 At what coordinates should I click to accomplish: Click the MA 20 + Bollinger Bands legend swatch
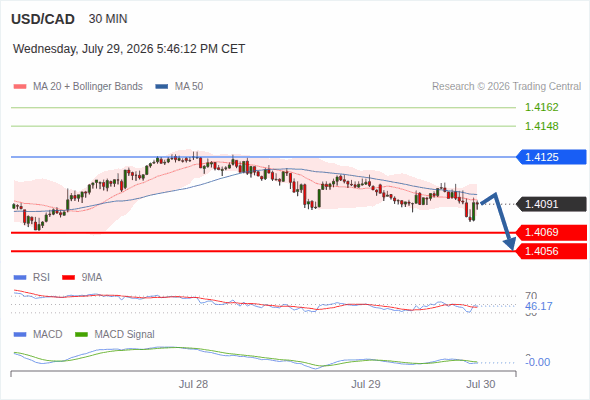point(20,87)
